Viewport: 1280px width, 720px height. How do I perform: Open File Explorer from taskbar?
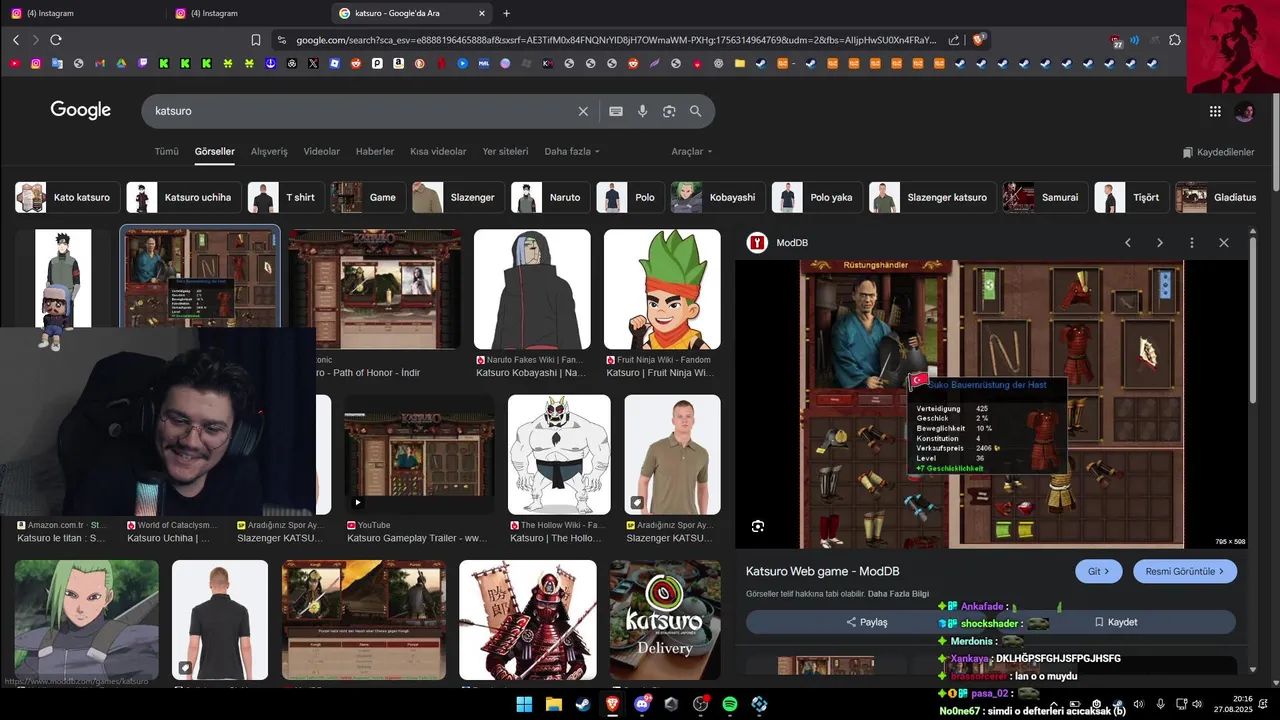(x=554, y=704)
